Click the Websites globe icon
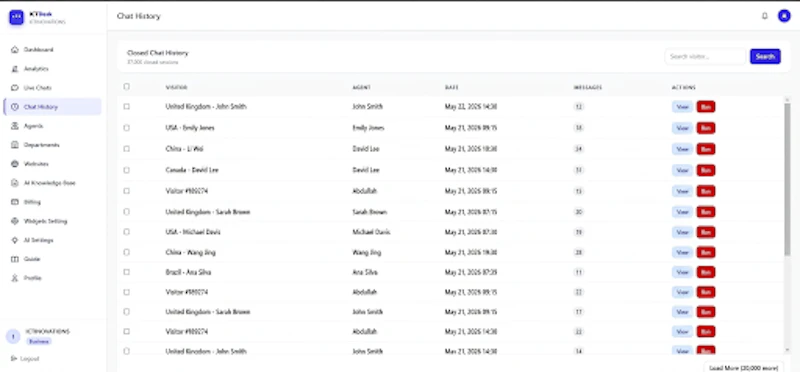The height and width of the screenshot is (372, 800). (x=15, y=164)
